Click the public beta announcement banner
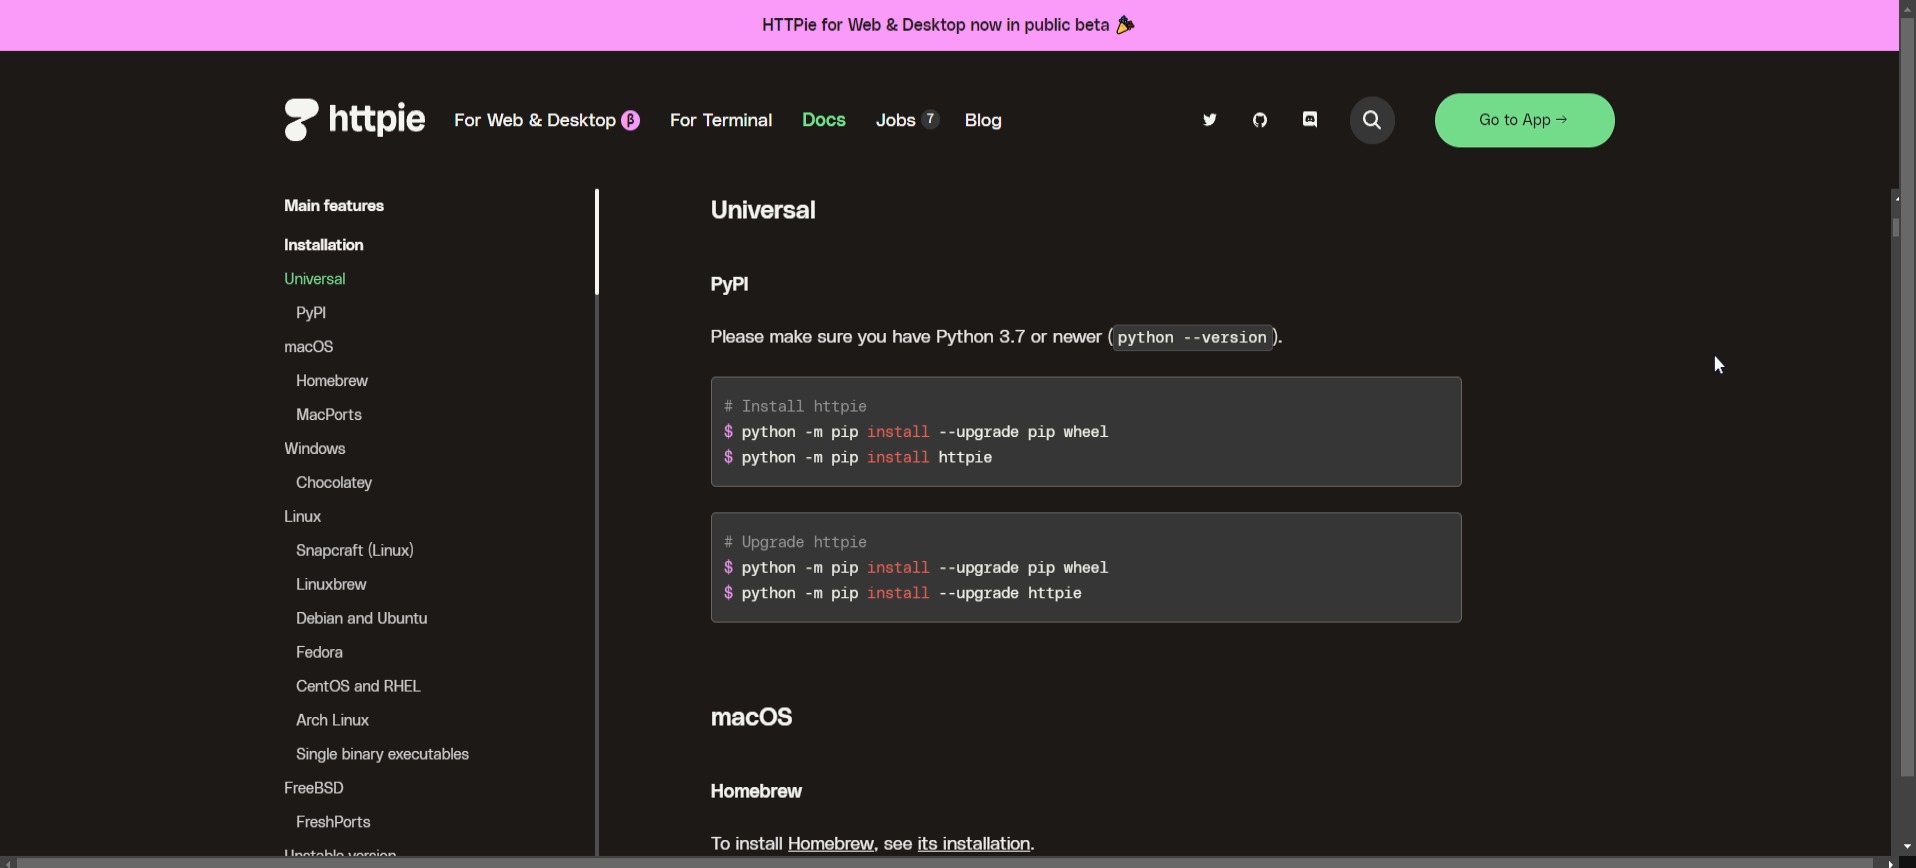 (949, 25)
